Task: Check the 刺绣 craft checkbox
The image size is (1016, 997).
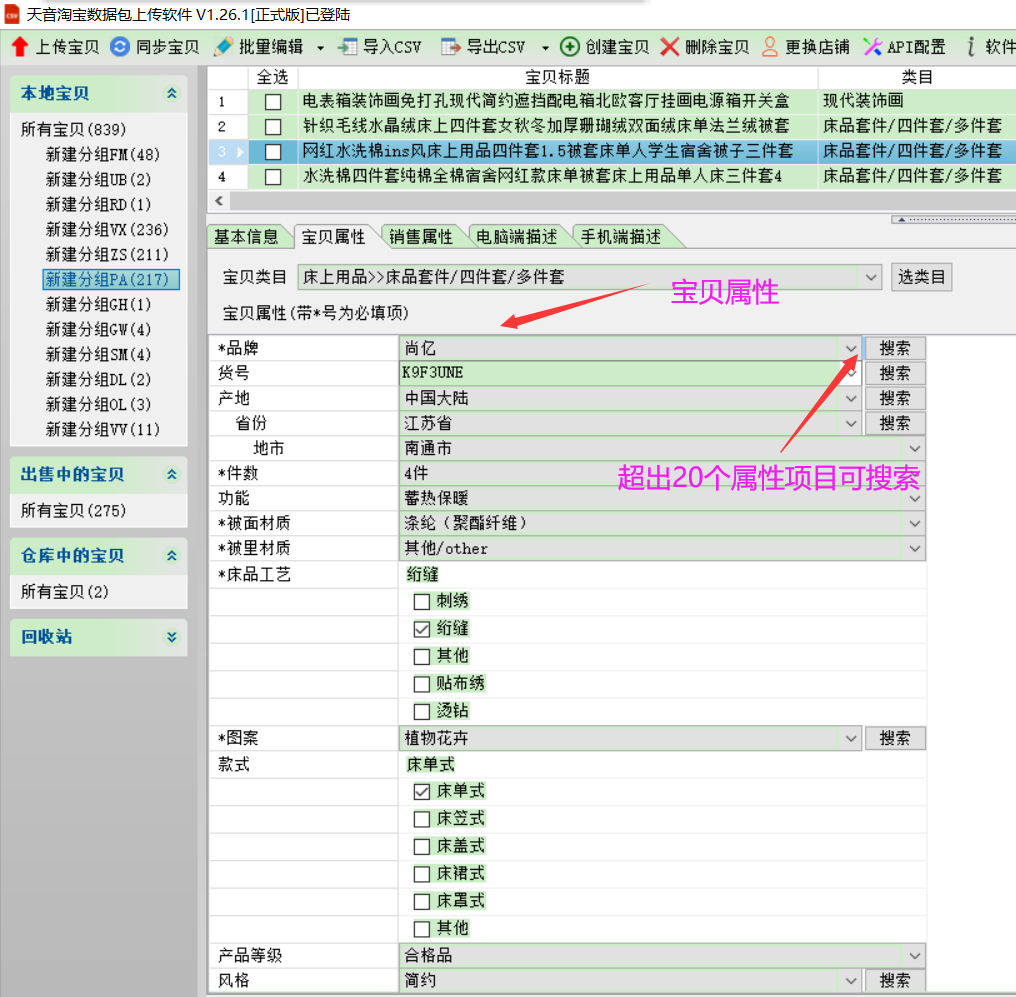Action: coord(422,602)
